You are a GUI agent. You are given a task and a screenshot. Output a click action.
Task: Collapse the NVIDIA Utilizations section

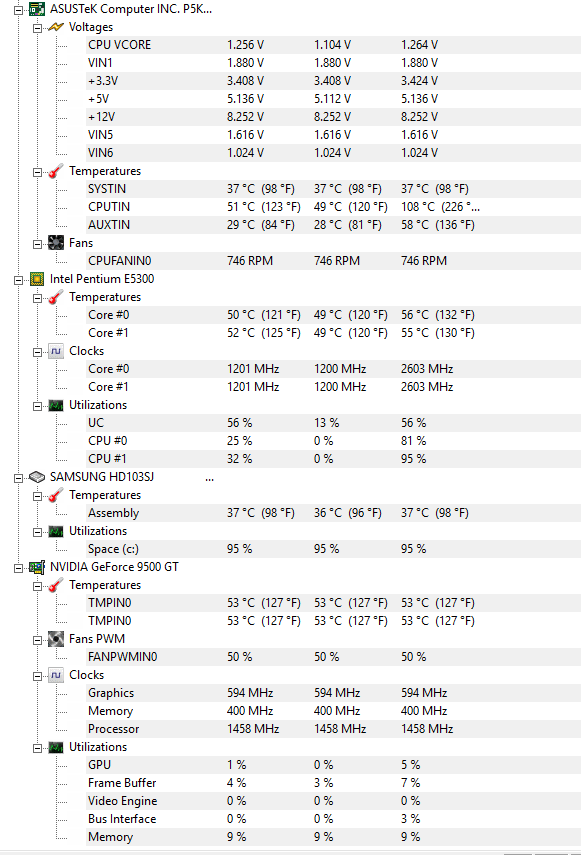tap(38, 748)
